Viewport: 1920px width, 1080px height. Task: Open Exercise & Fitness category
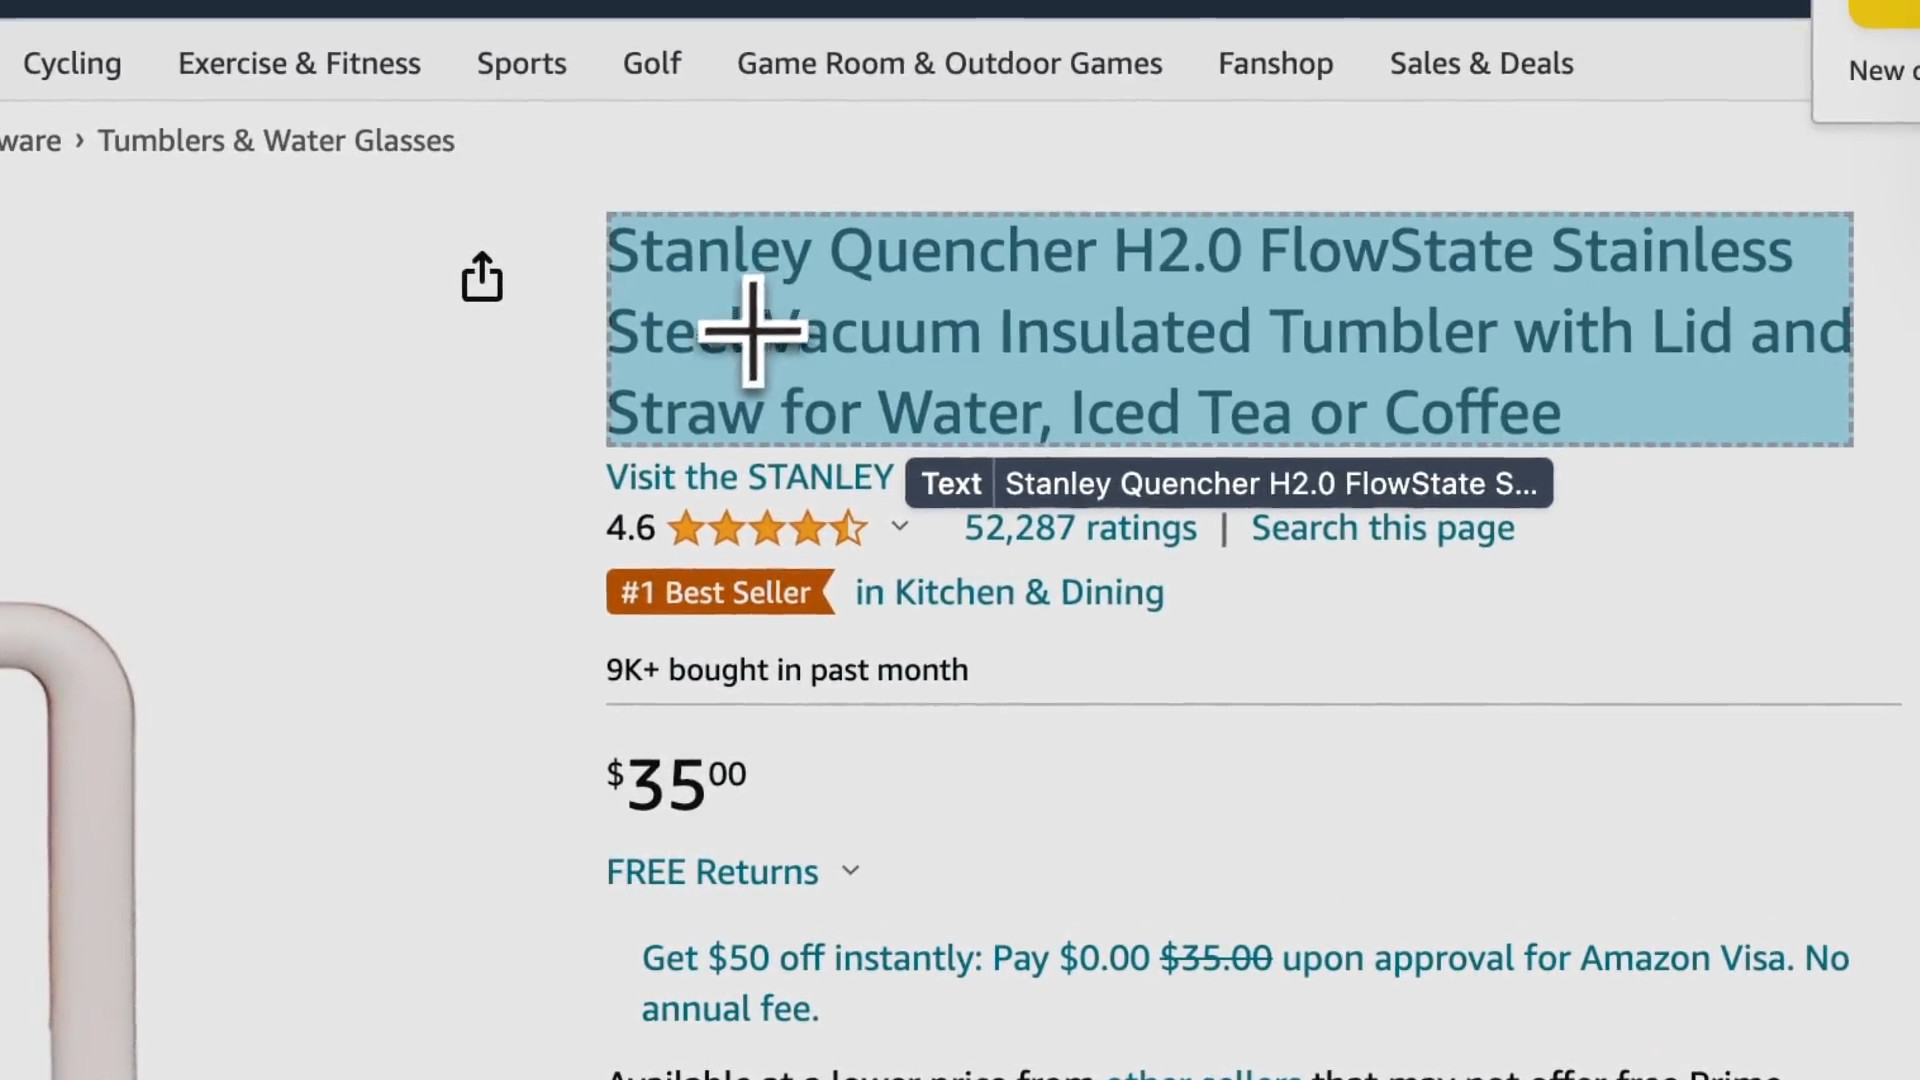299,63
